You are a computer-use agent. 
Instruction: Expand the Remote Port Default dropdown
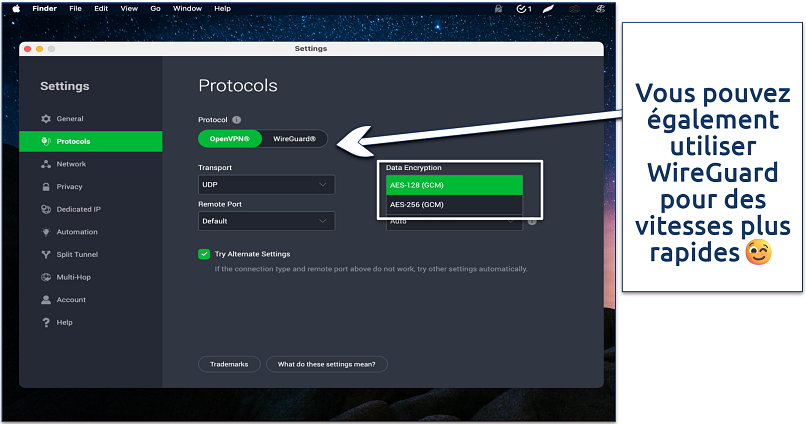tap(266, 221)
